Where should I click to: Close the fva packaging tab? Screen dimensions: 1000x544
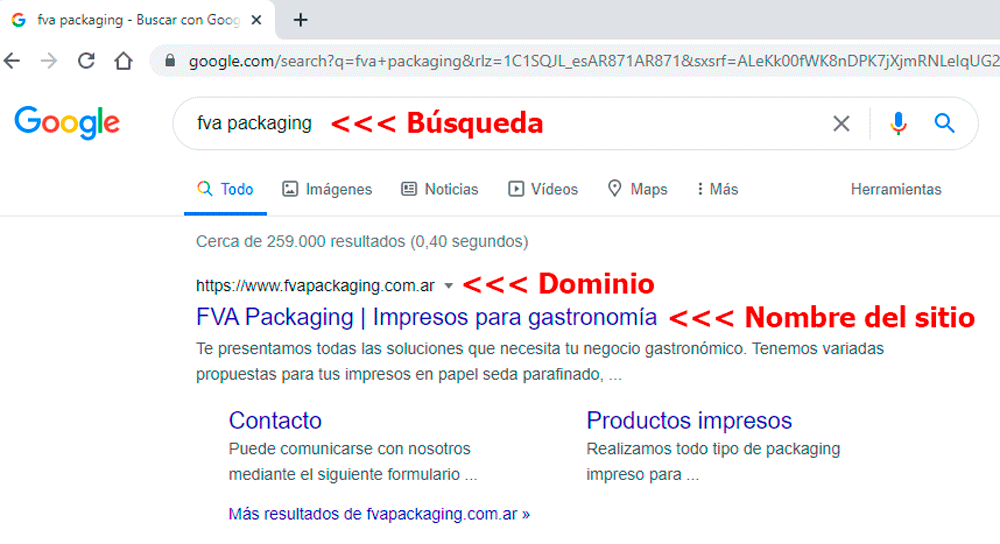[x=256, y=20]
